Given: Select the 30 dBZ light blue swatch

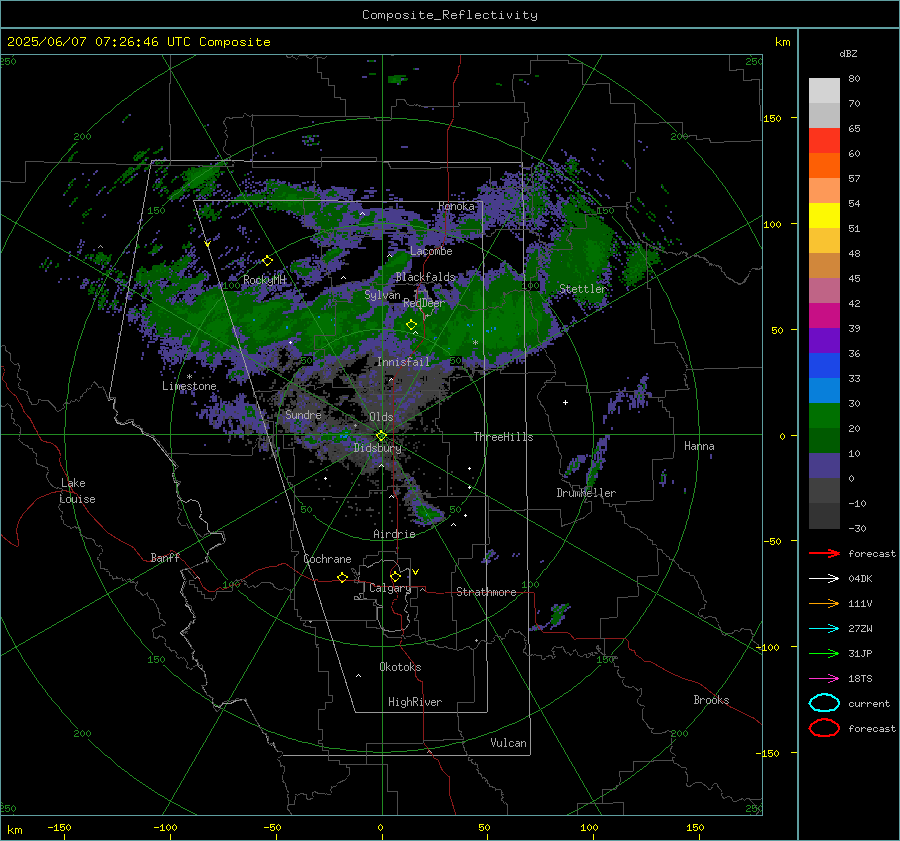Looking at the screenshot, I should [824, 390].
